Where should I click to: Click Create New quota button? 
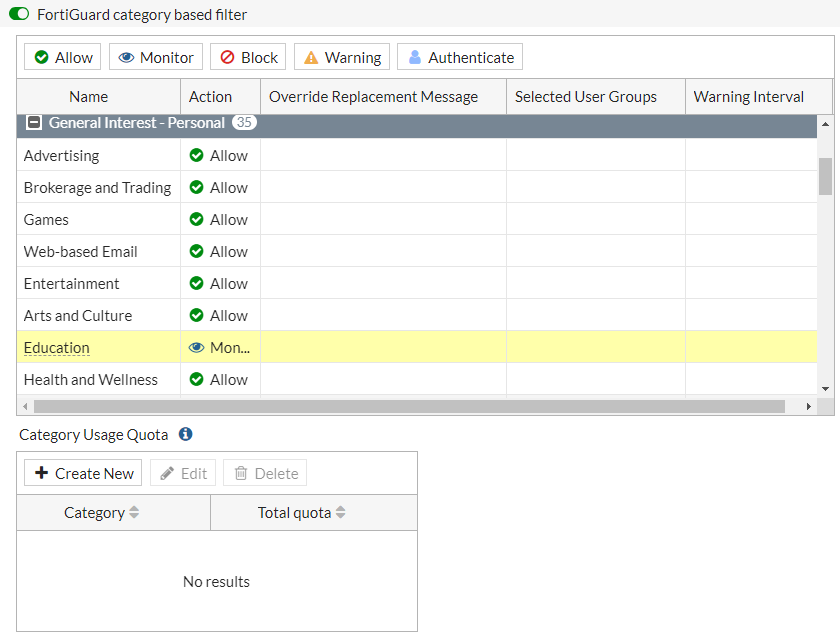[x=83, y=473]
